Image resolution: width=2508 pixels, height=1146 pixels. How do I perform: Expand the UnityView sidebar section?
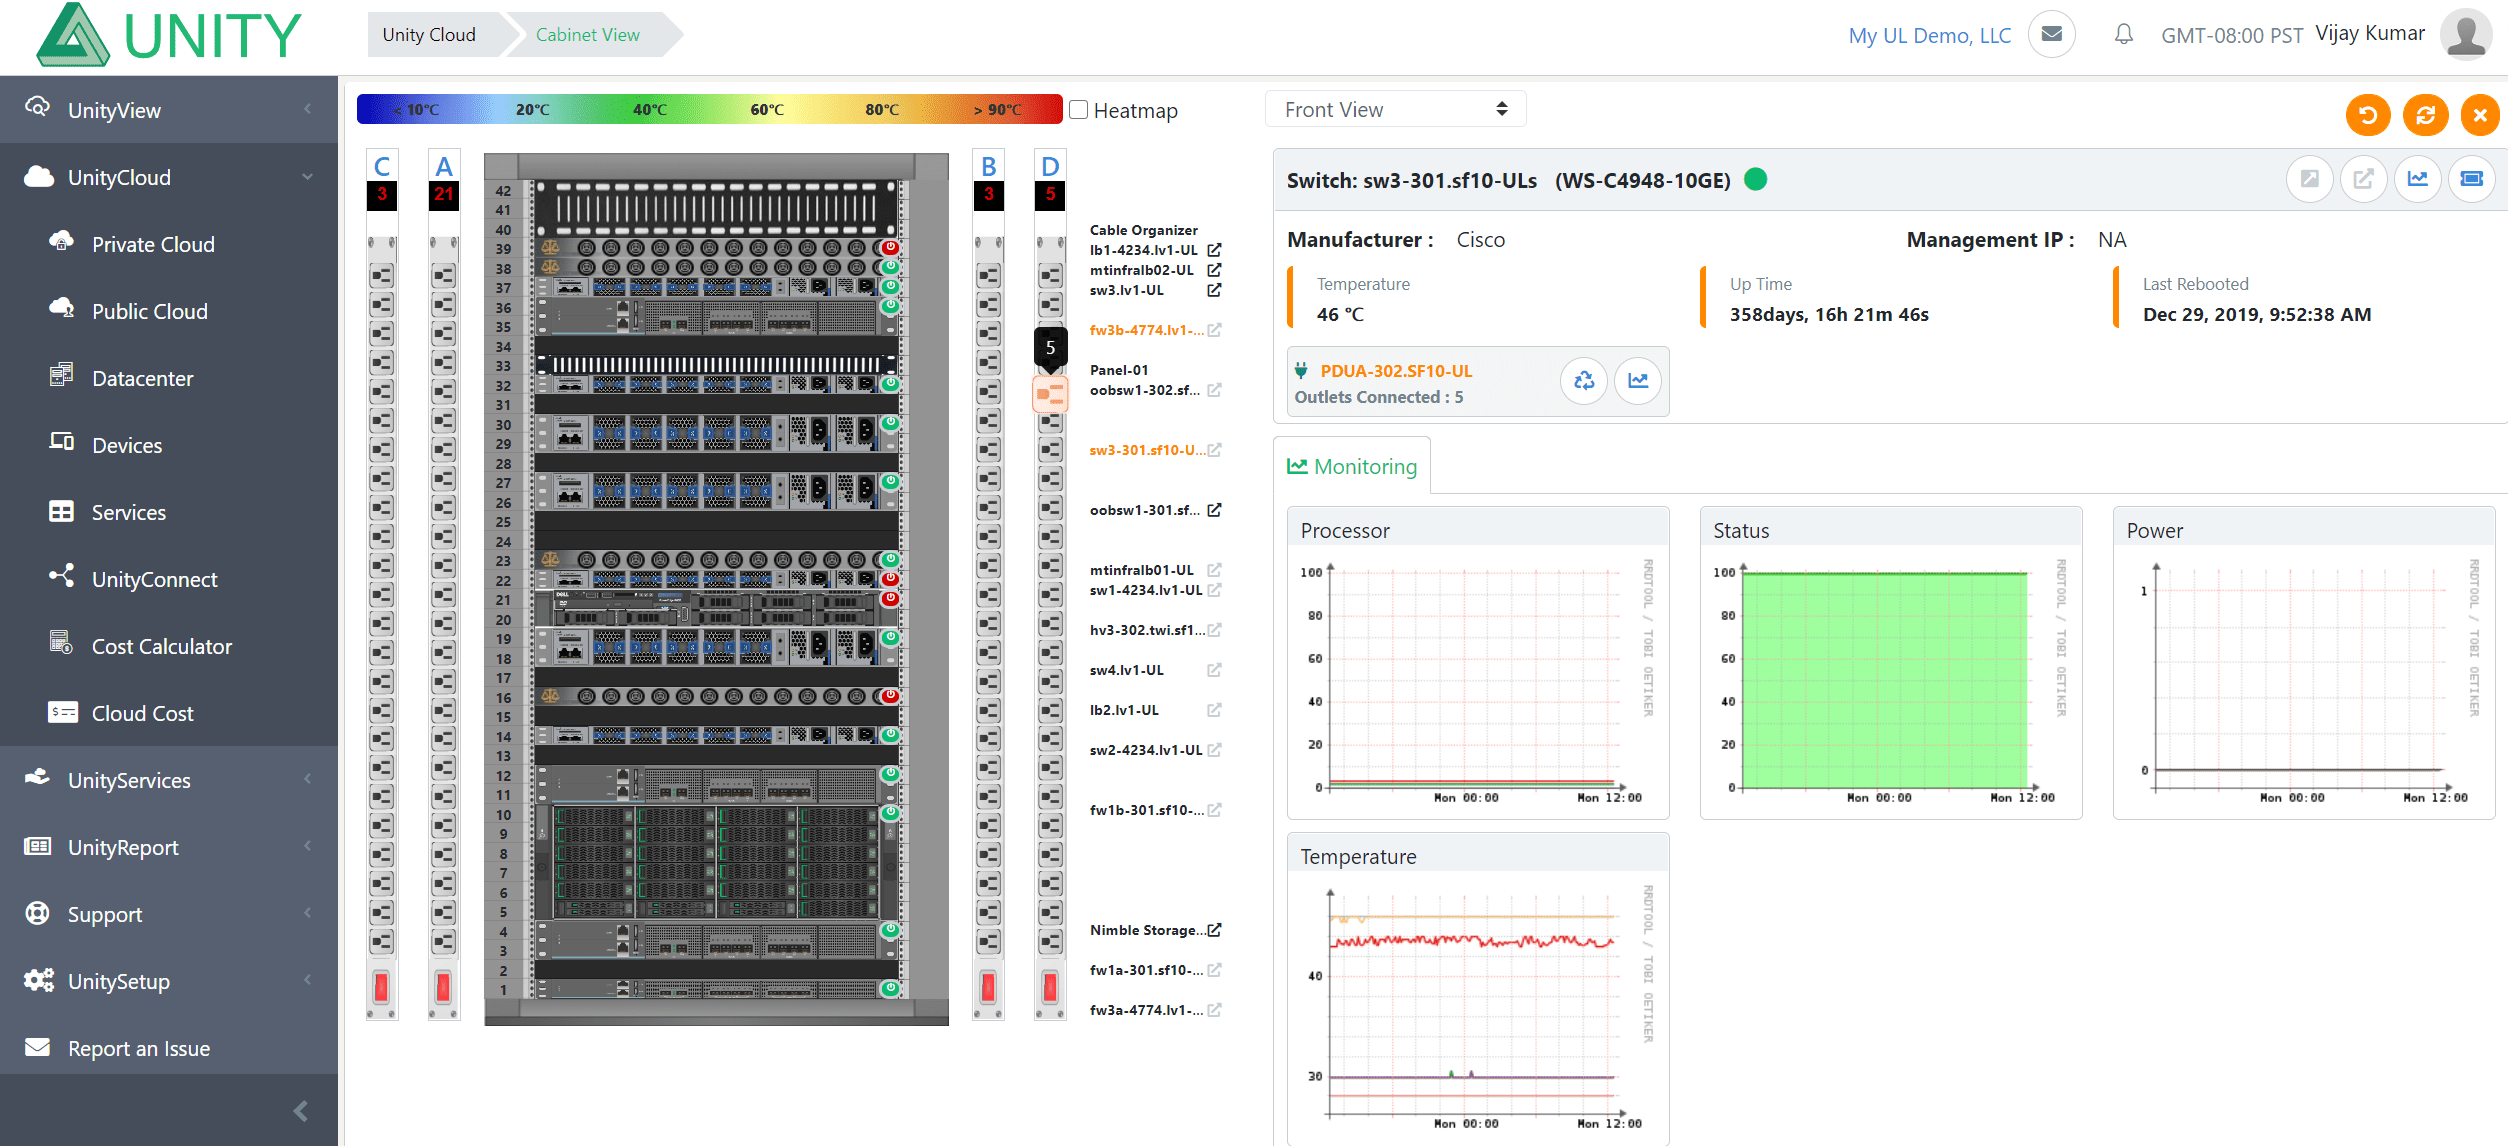click(169, 110)
